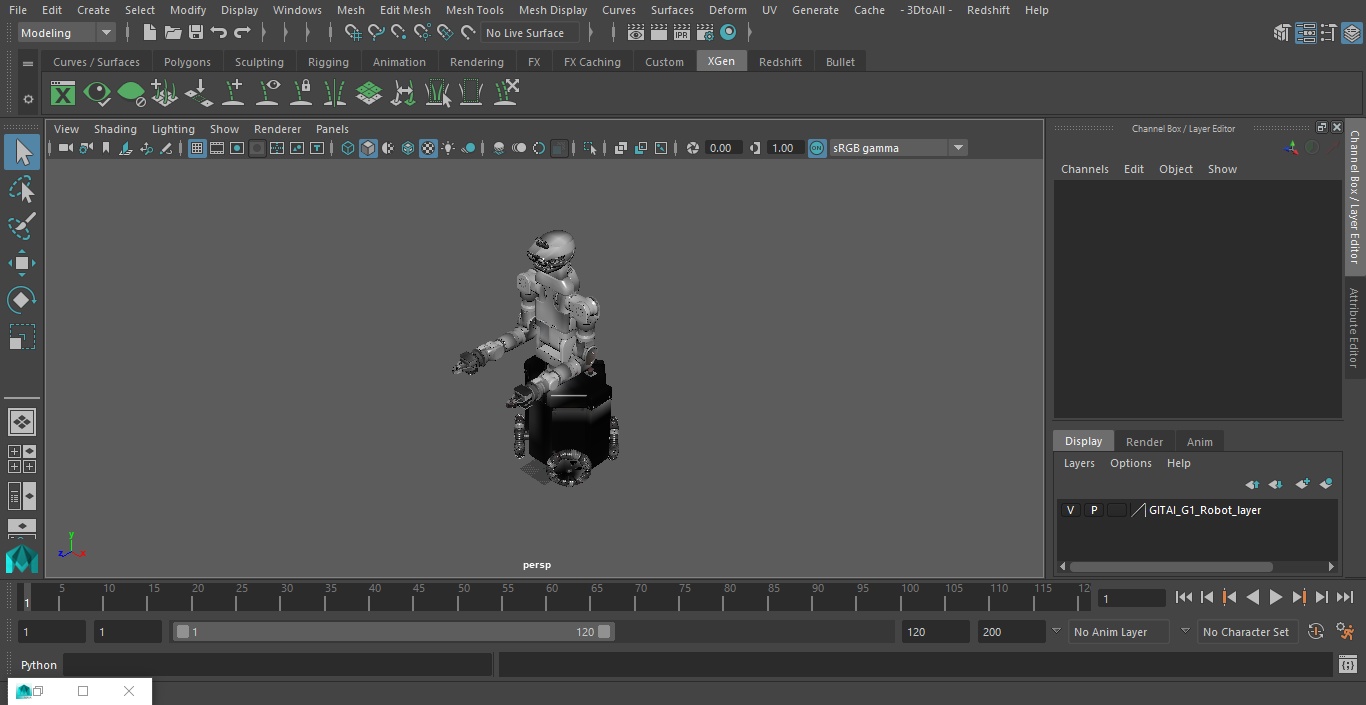Open the Mesh Tools menu
The height and width of the screenshot is (705, 1366).
pyautogui.click(x=474, y=10)
